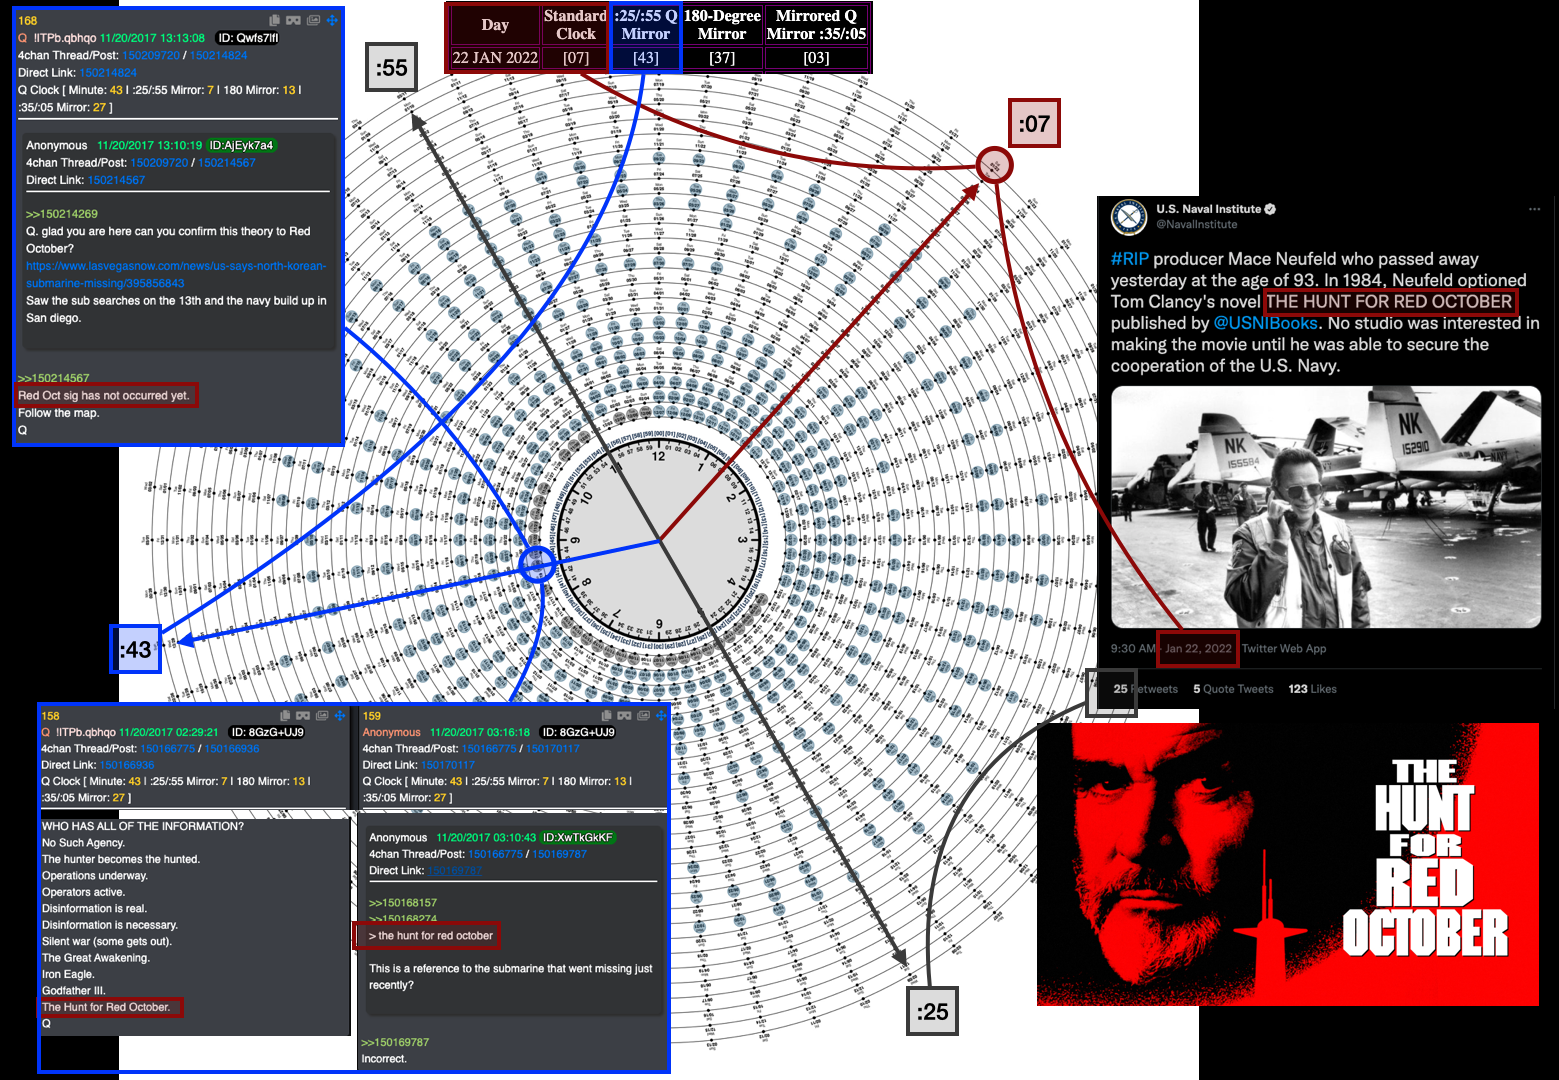Image resolution: width=1559 pixels, height=1080 pixels.
Task: Click the goggles icon on post 158
Action: pyautogui.click(x=303, y=716)
